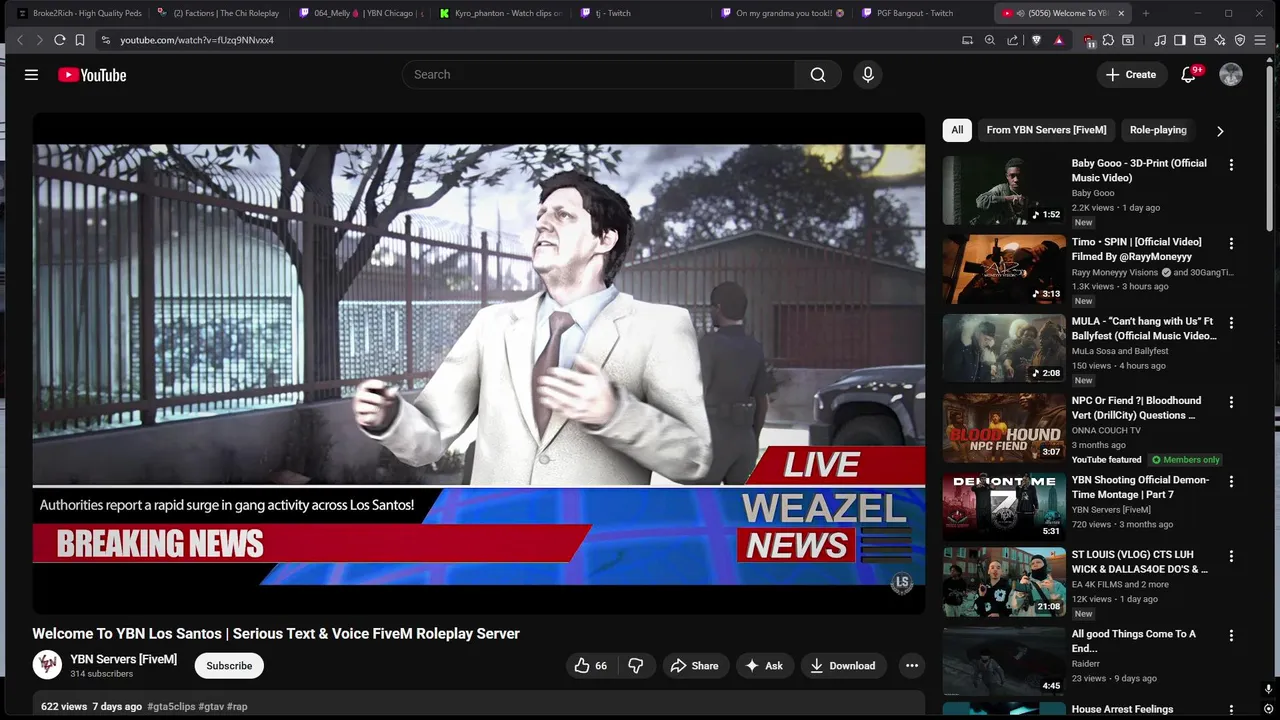1280x720 pixels.
Task: Share this page from the address bar icon
Action: click(1012, 40)
